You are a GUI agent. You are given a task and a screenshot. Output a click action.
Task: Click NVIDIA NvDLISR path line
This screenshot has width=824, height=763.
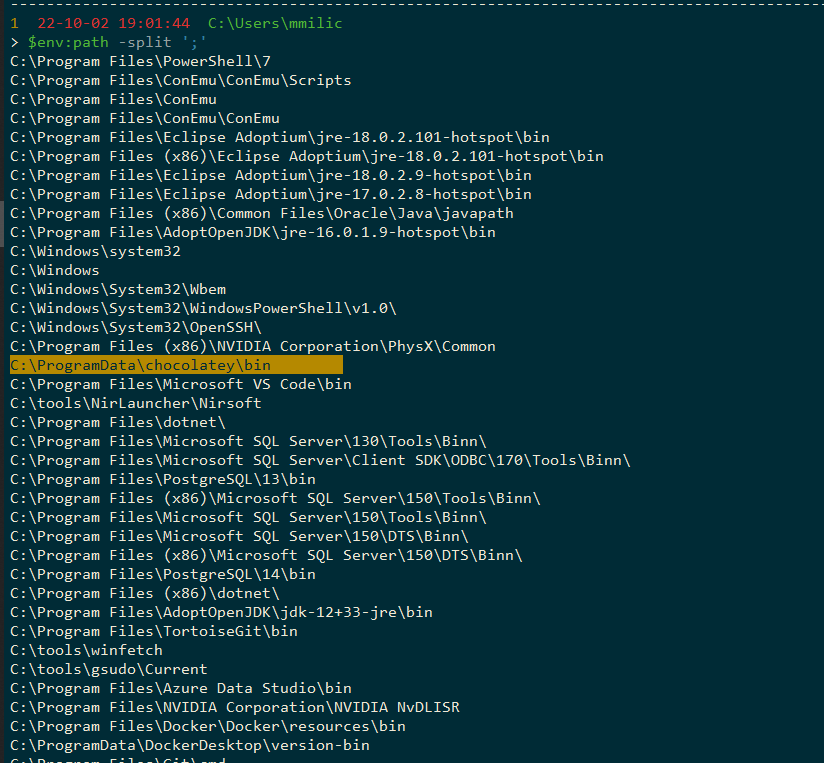[235, 707]
